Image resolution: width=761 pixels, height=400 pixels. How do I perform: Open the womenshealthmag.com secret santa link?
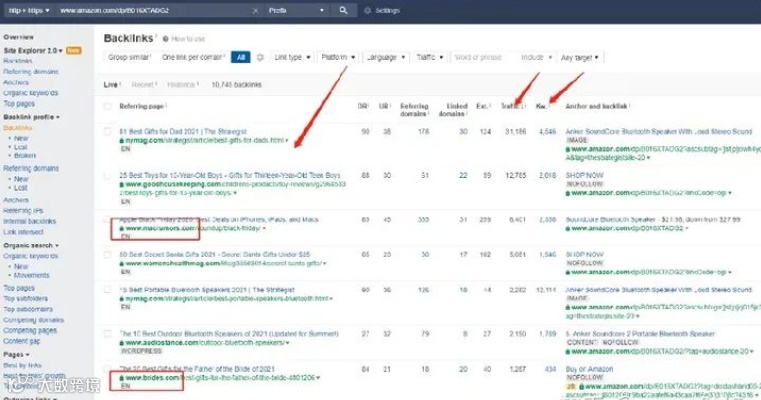(x=223, y=264)
